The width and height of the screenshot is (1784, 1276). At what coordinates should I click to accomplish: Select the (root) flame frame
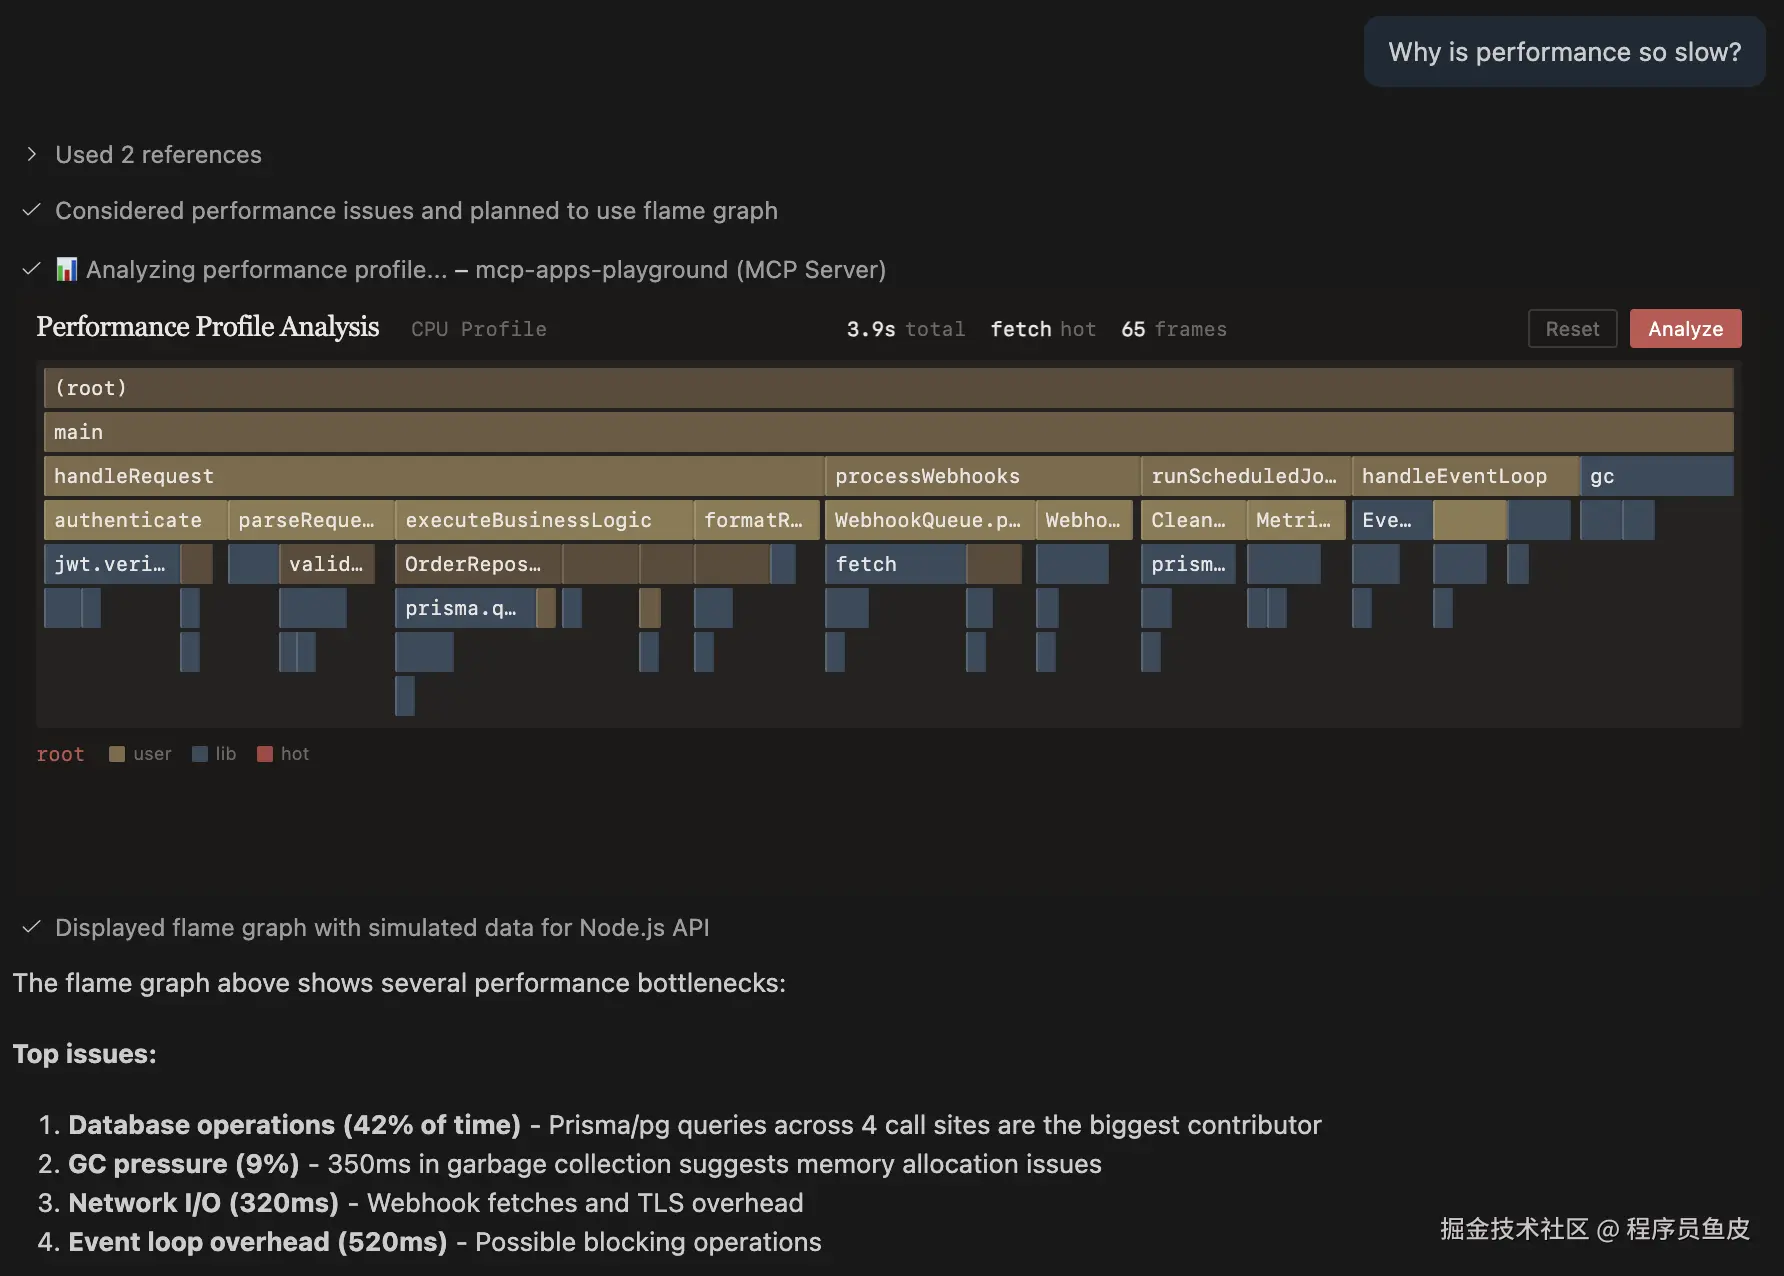(888, 388)
